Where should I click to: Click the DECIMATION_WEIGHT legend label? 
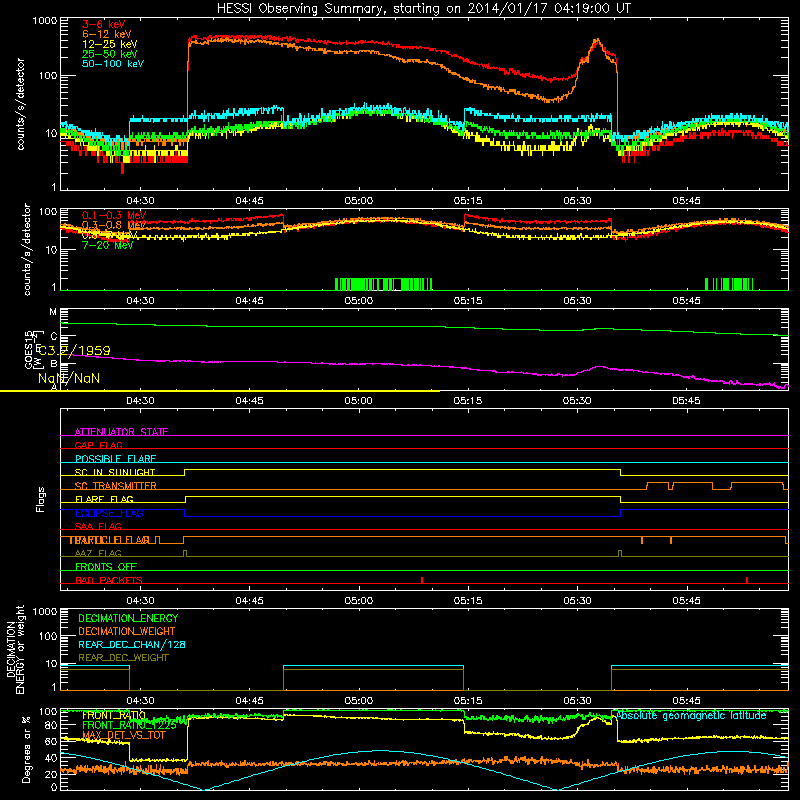click(127, 631)
